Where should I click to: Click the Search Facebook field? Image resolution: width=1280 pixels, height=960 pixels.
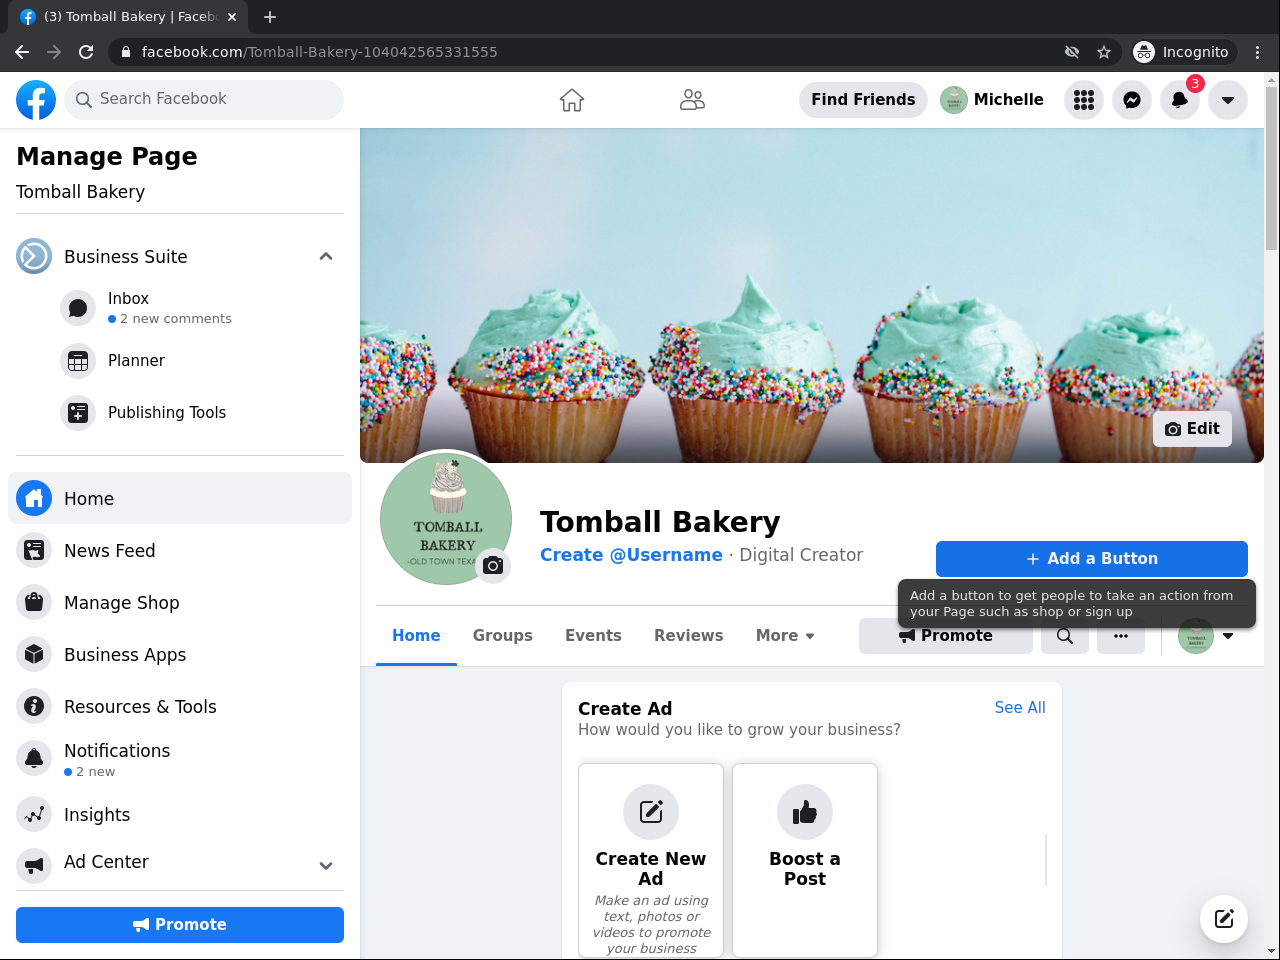(204, 99)
